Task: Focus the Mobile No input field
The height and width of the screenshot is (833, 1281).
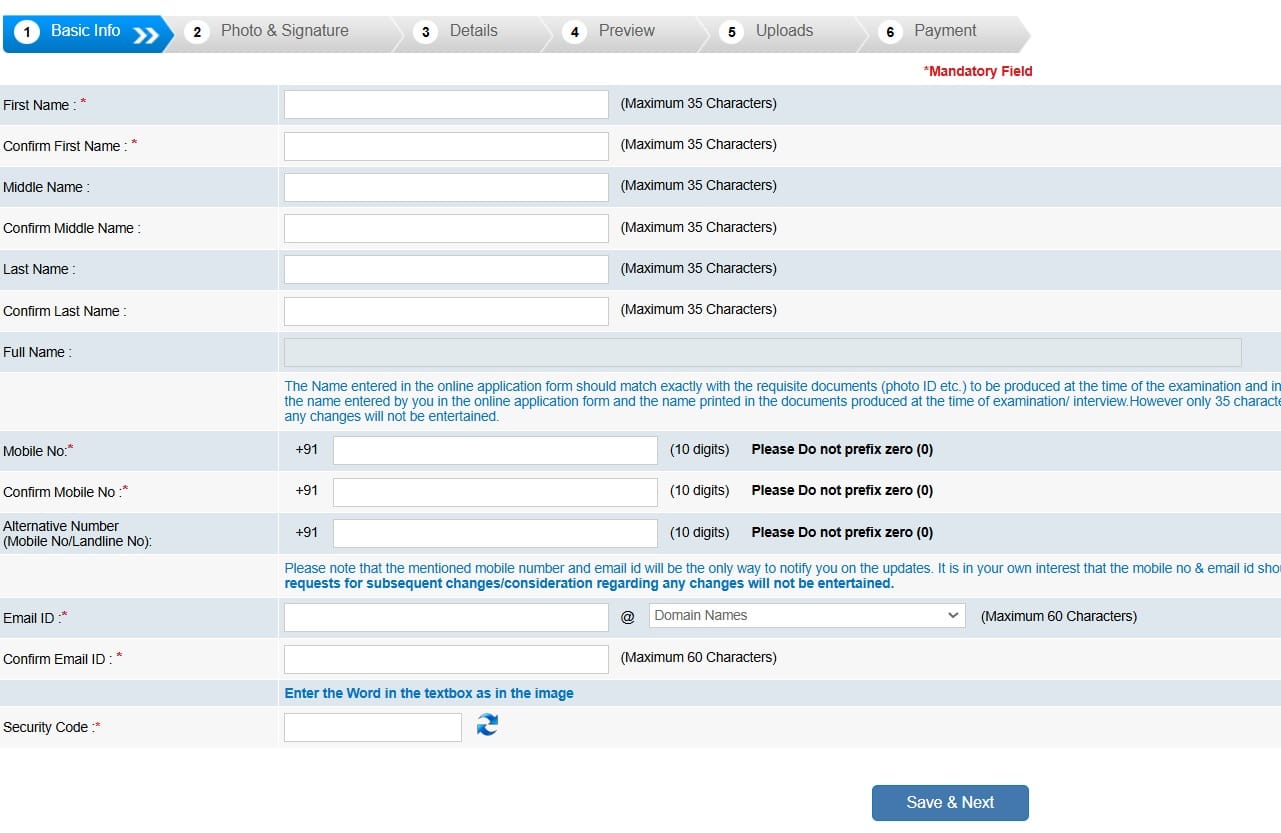Action: [495, 450]
